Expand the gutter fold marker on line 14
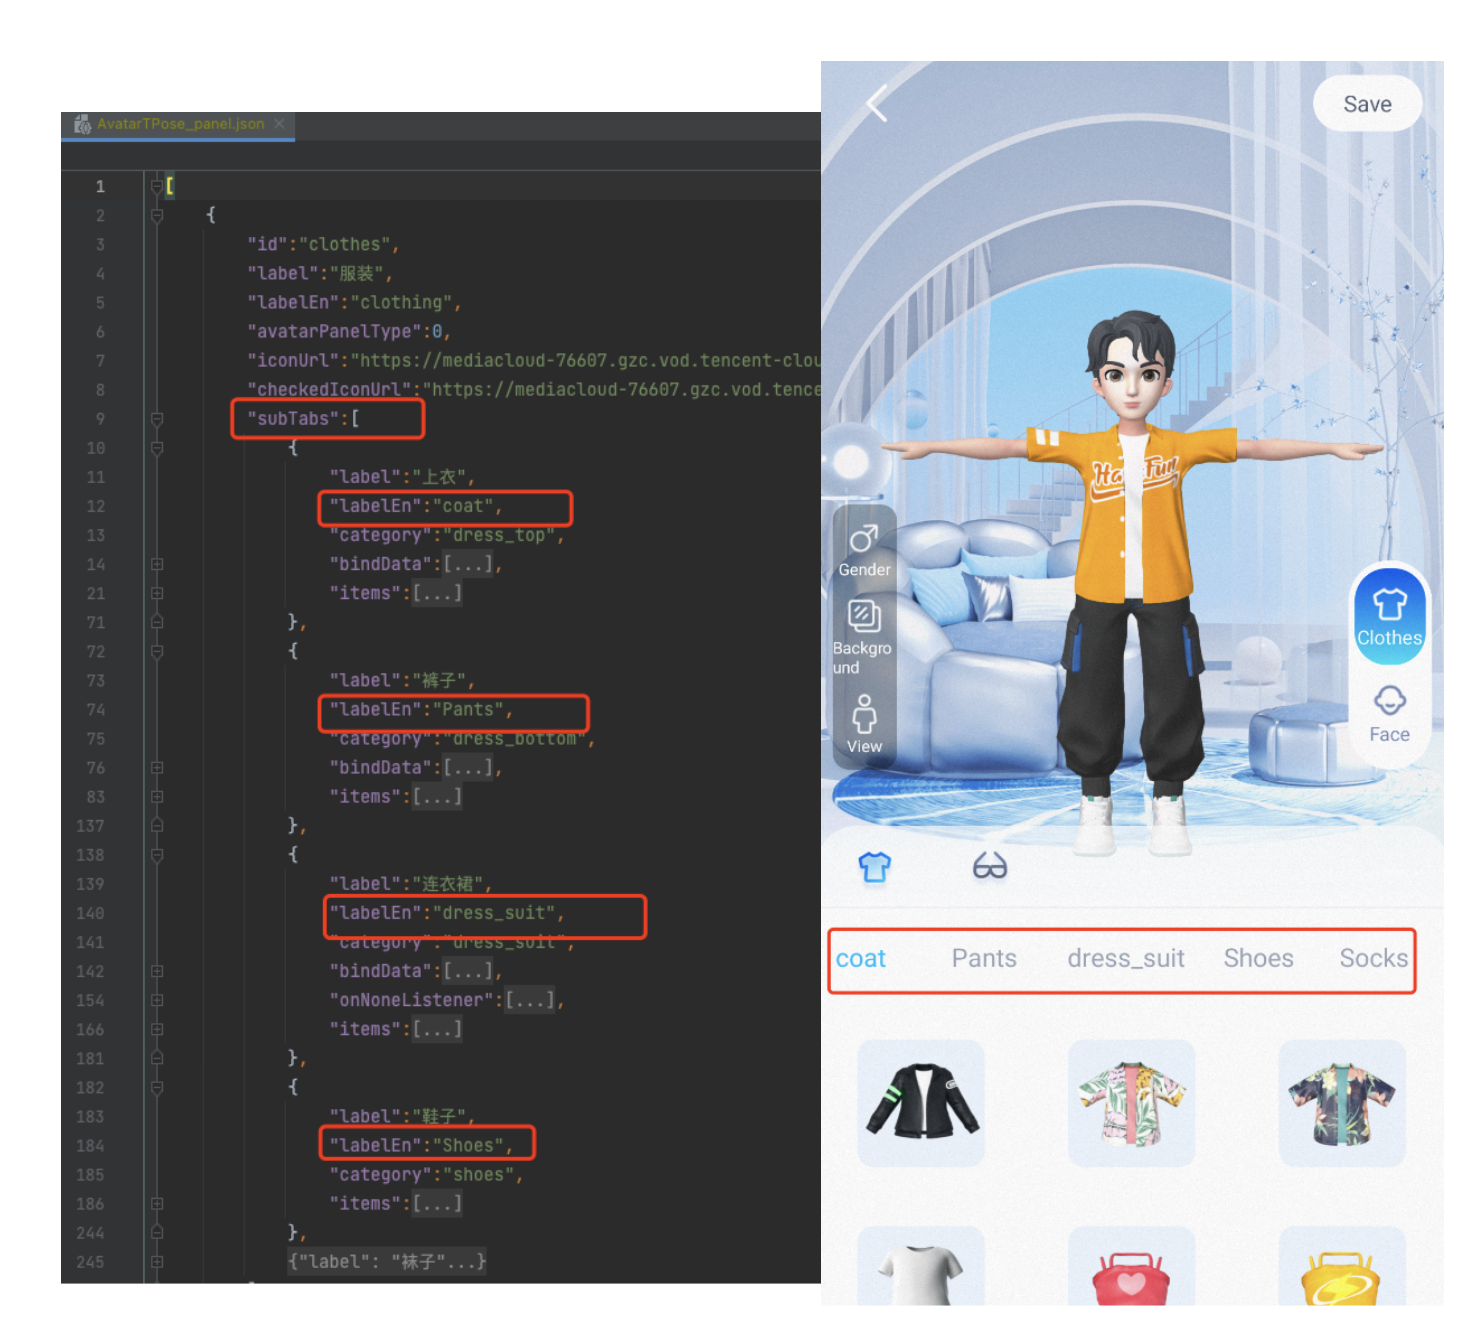The image size is (1484, 1342). point(156,564)
